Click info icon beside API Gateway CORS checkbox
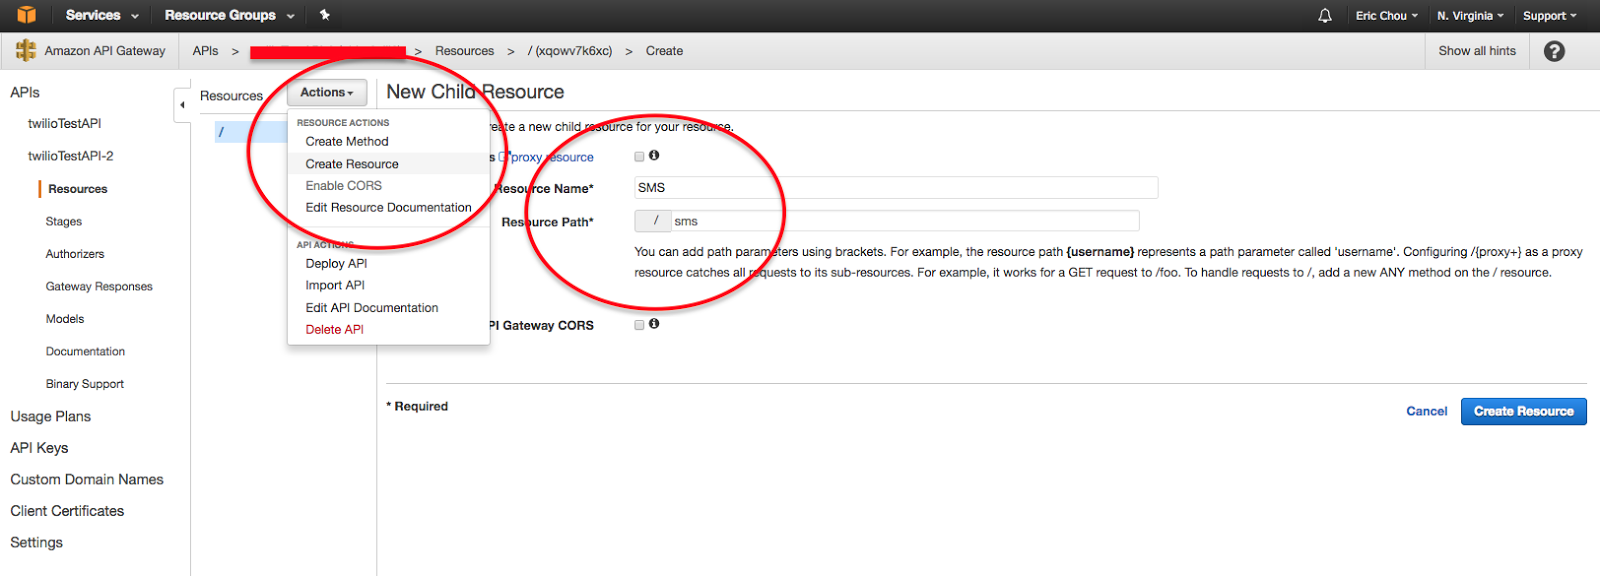 [654, 324]
